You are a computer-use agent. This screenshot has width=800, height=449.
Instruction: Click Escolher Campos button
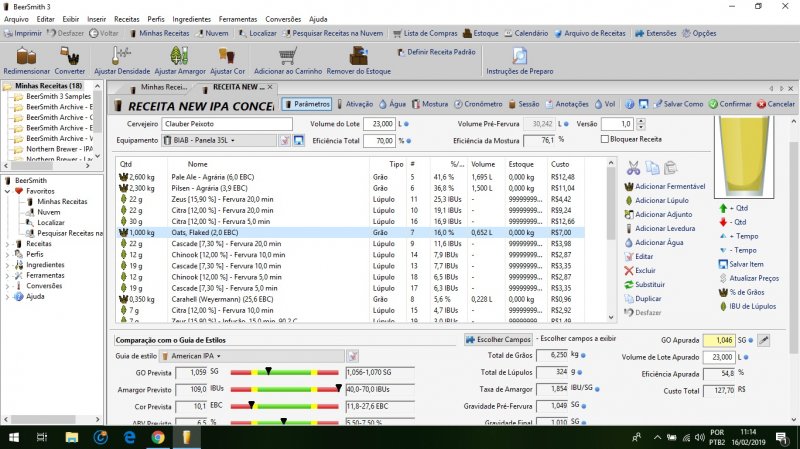point(498,339)
